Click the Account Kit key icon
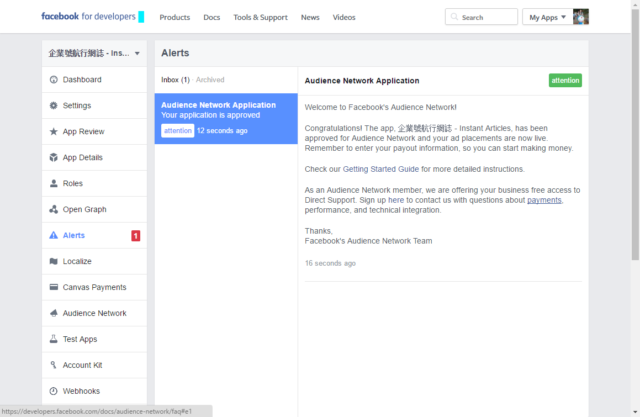640x417 pixels. coord(53,365)
